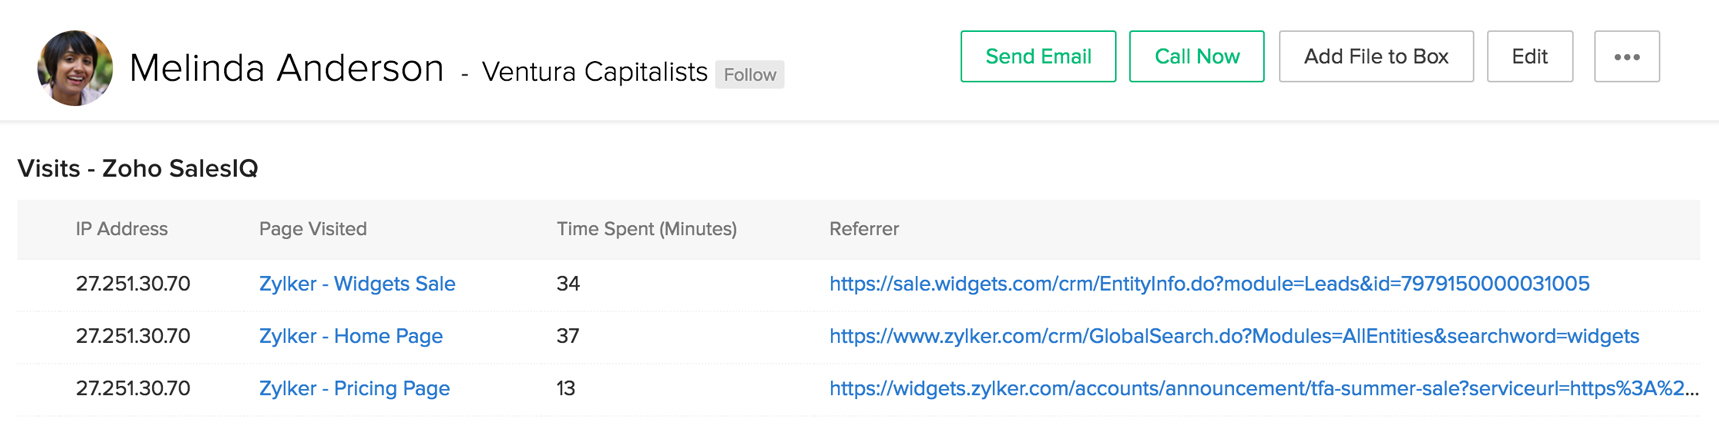
Task: Click Add File to Box
Action: pos(1375,57)
